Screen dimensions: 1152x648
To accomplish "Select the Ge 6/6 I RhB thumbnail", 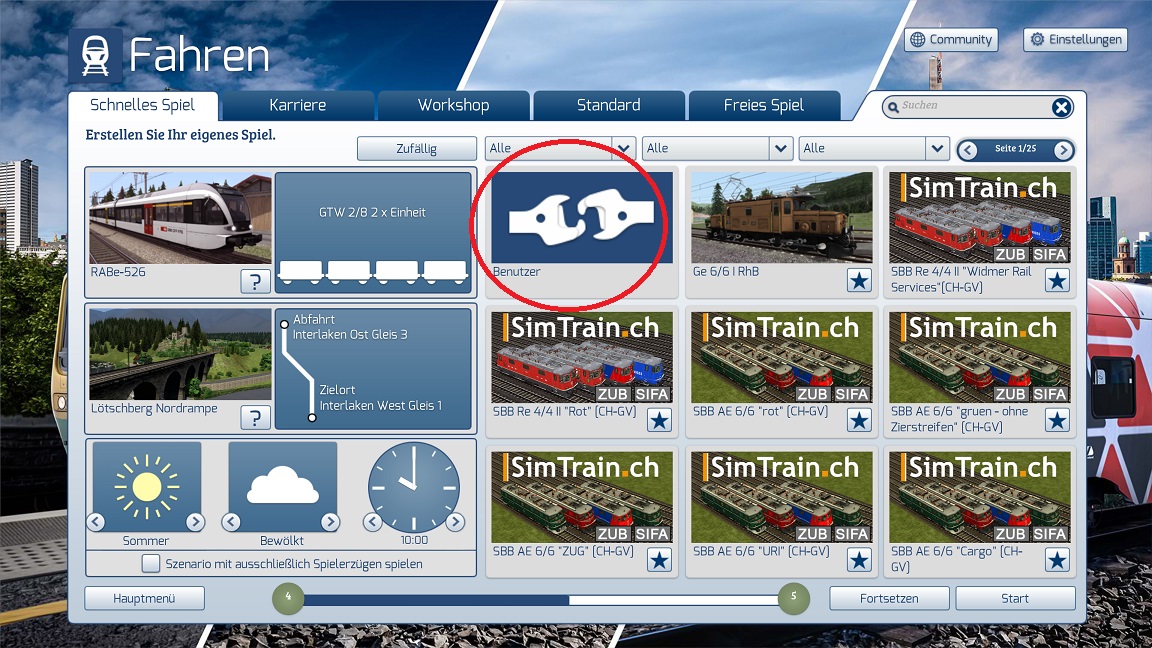I will [782, 217].
